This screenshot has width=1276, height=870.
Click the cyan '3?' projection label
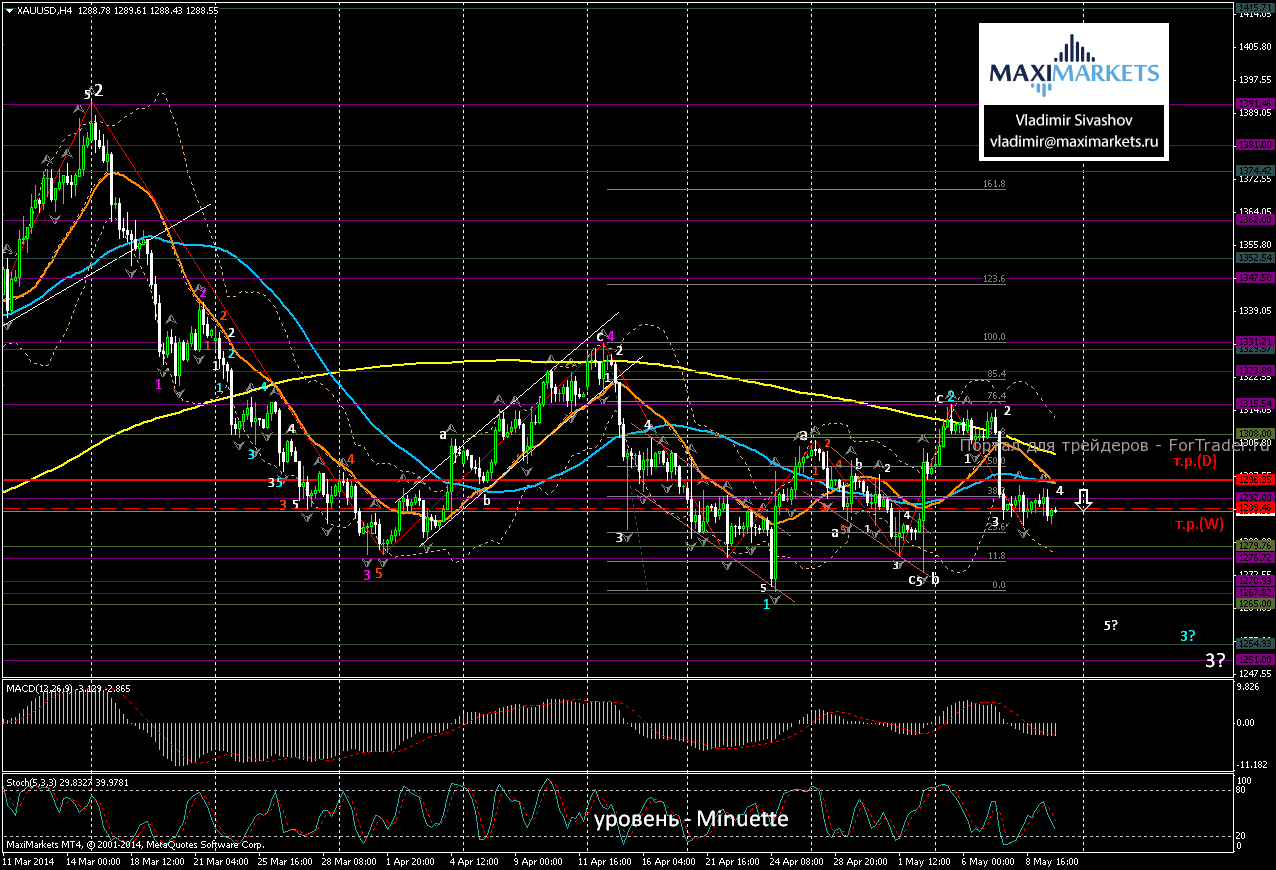coord(1188,635)
